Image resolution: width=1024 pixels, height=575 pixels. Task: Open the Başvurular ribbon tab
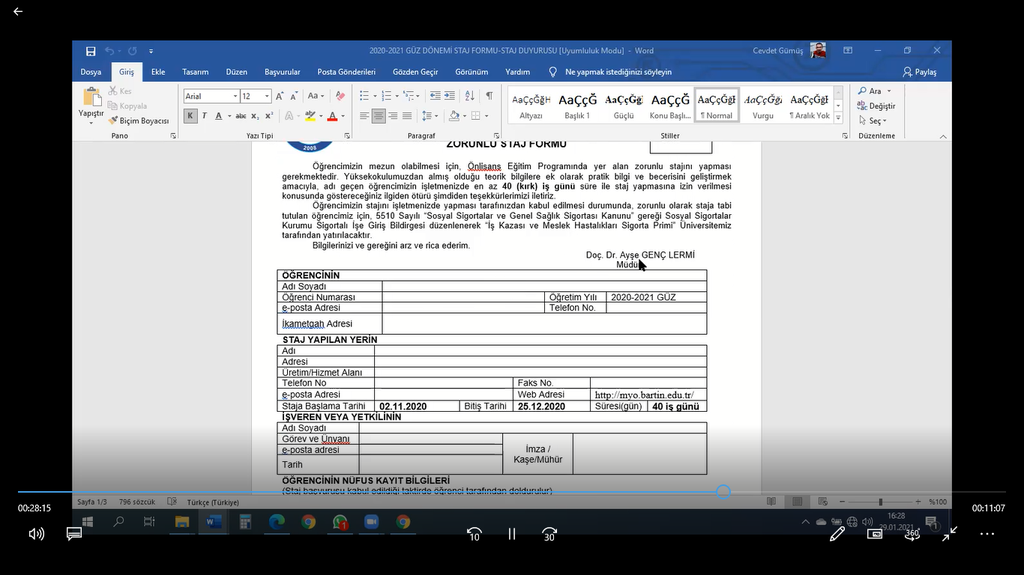point(282,72)
